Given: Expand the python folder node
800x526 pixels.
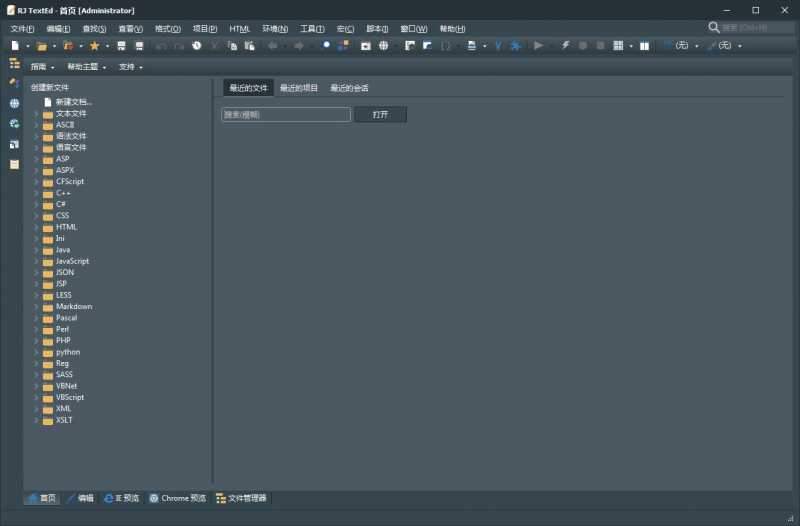Looking at the screenshot, I should [36, 352].
